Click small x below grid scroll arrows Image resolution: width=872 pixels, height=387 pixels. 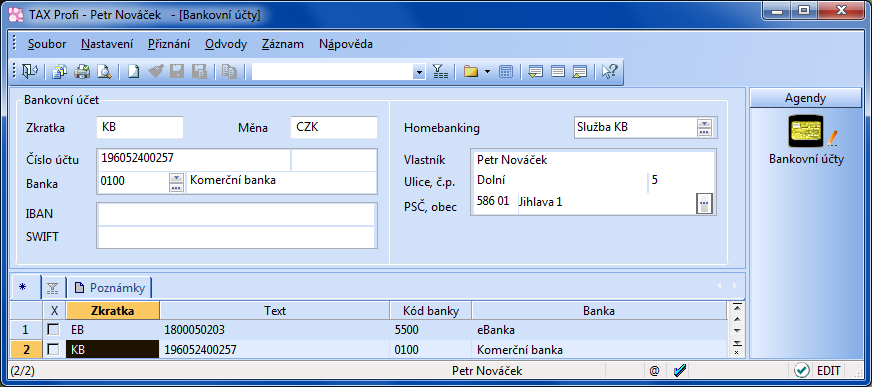pos(737,352)
